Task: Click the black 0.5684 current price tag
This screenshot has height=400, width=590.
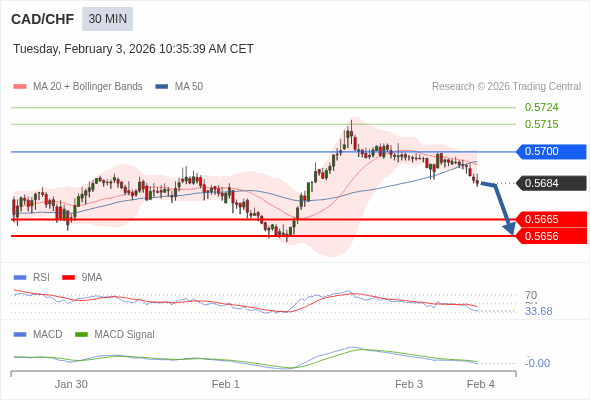Action: pyautogui.click(x=551, y=183)
